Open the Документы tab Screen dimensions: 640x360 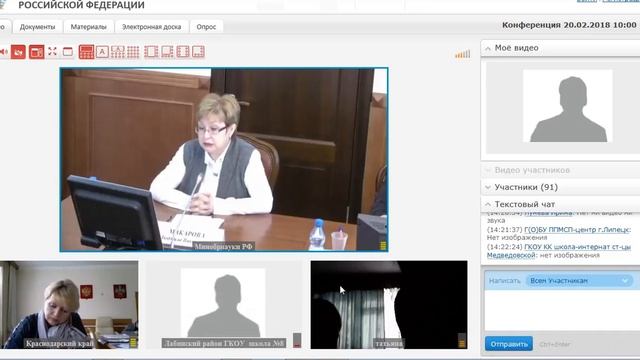tap(38, 27)
